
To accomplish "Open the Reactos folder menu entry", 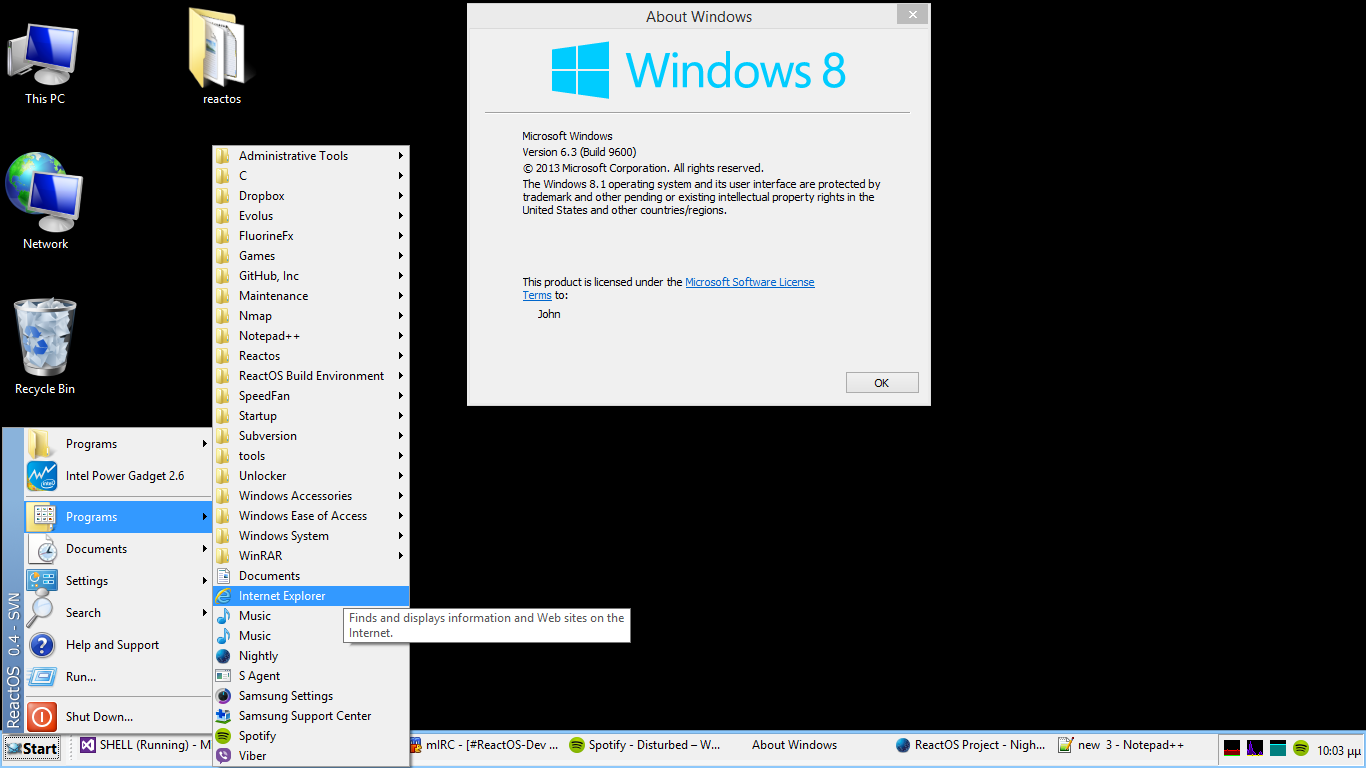I will click(311, 356).
